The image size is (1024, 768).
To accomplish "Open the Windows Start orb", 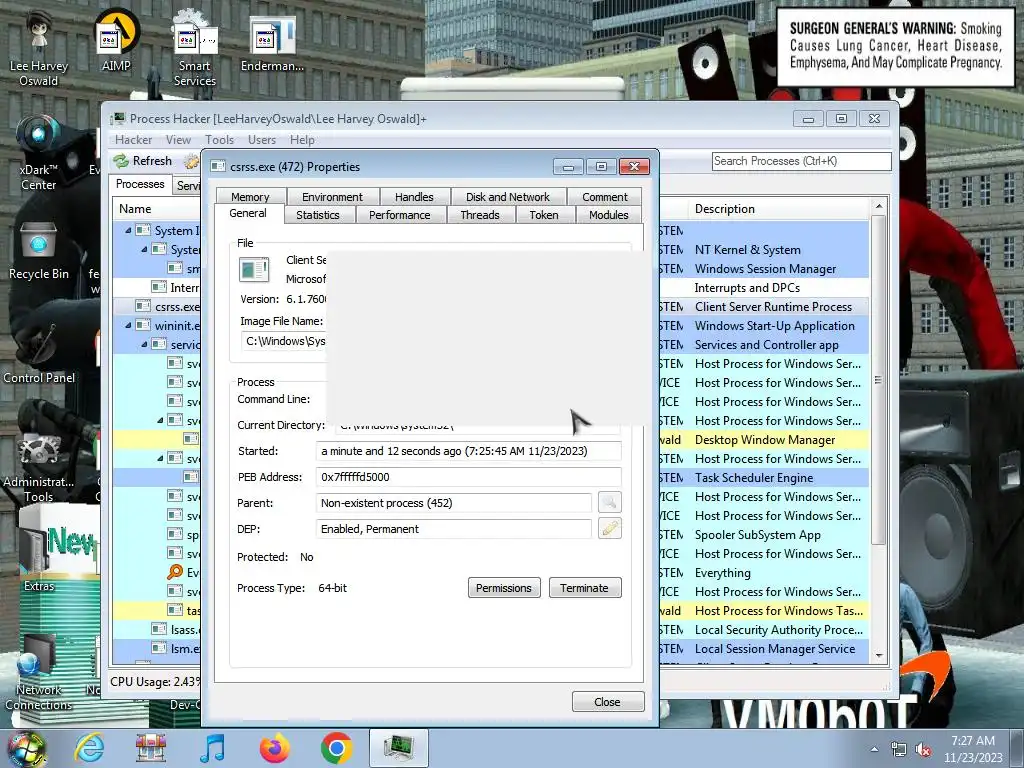I will point(27,748).
